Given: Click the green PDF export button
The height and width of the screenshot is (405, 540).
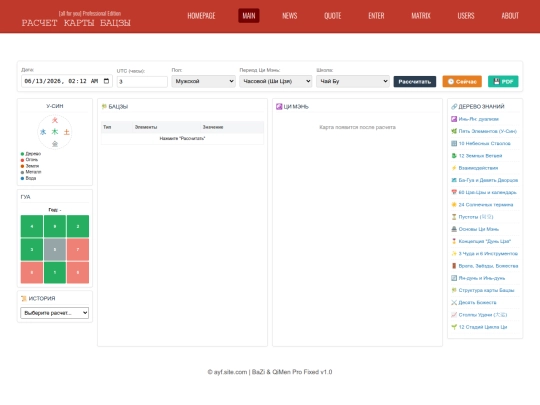Looking at the screenshot, I should point(503,82).
